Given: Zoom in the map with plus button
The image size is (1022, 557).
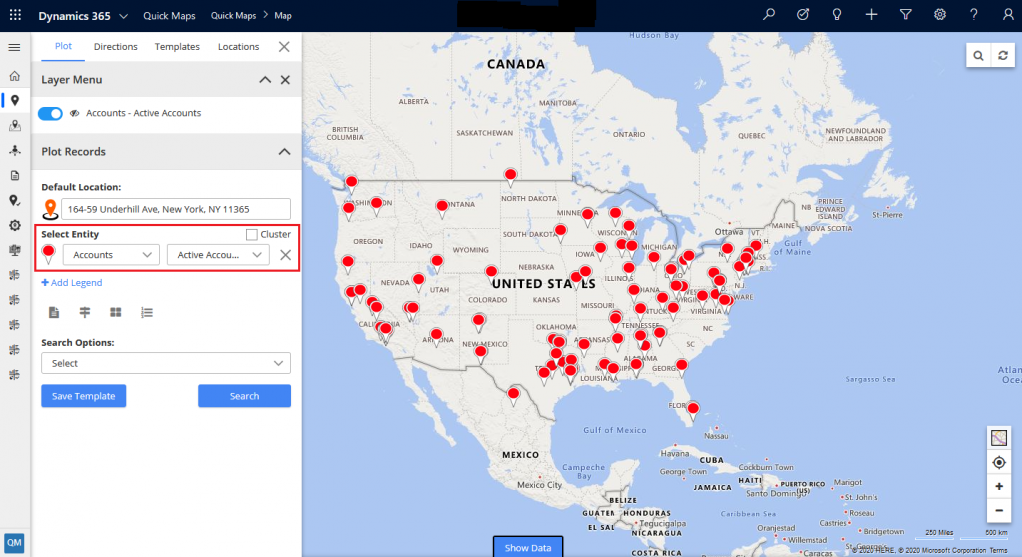Looking at the screenshot, I should [999, 487].
